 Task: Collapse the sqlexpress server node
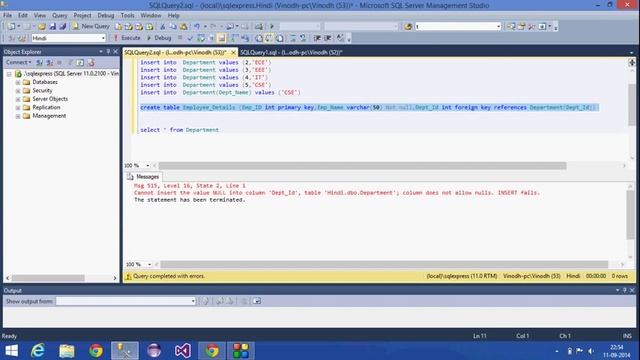click(9, 74)
